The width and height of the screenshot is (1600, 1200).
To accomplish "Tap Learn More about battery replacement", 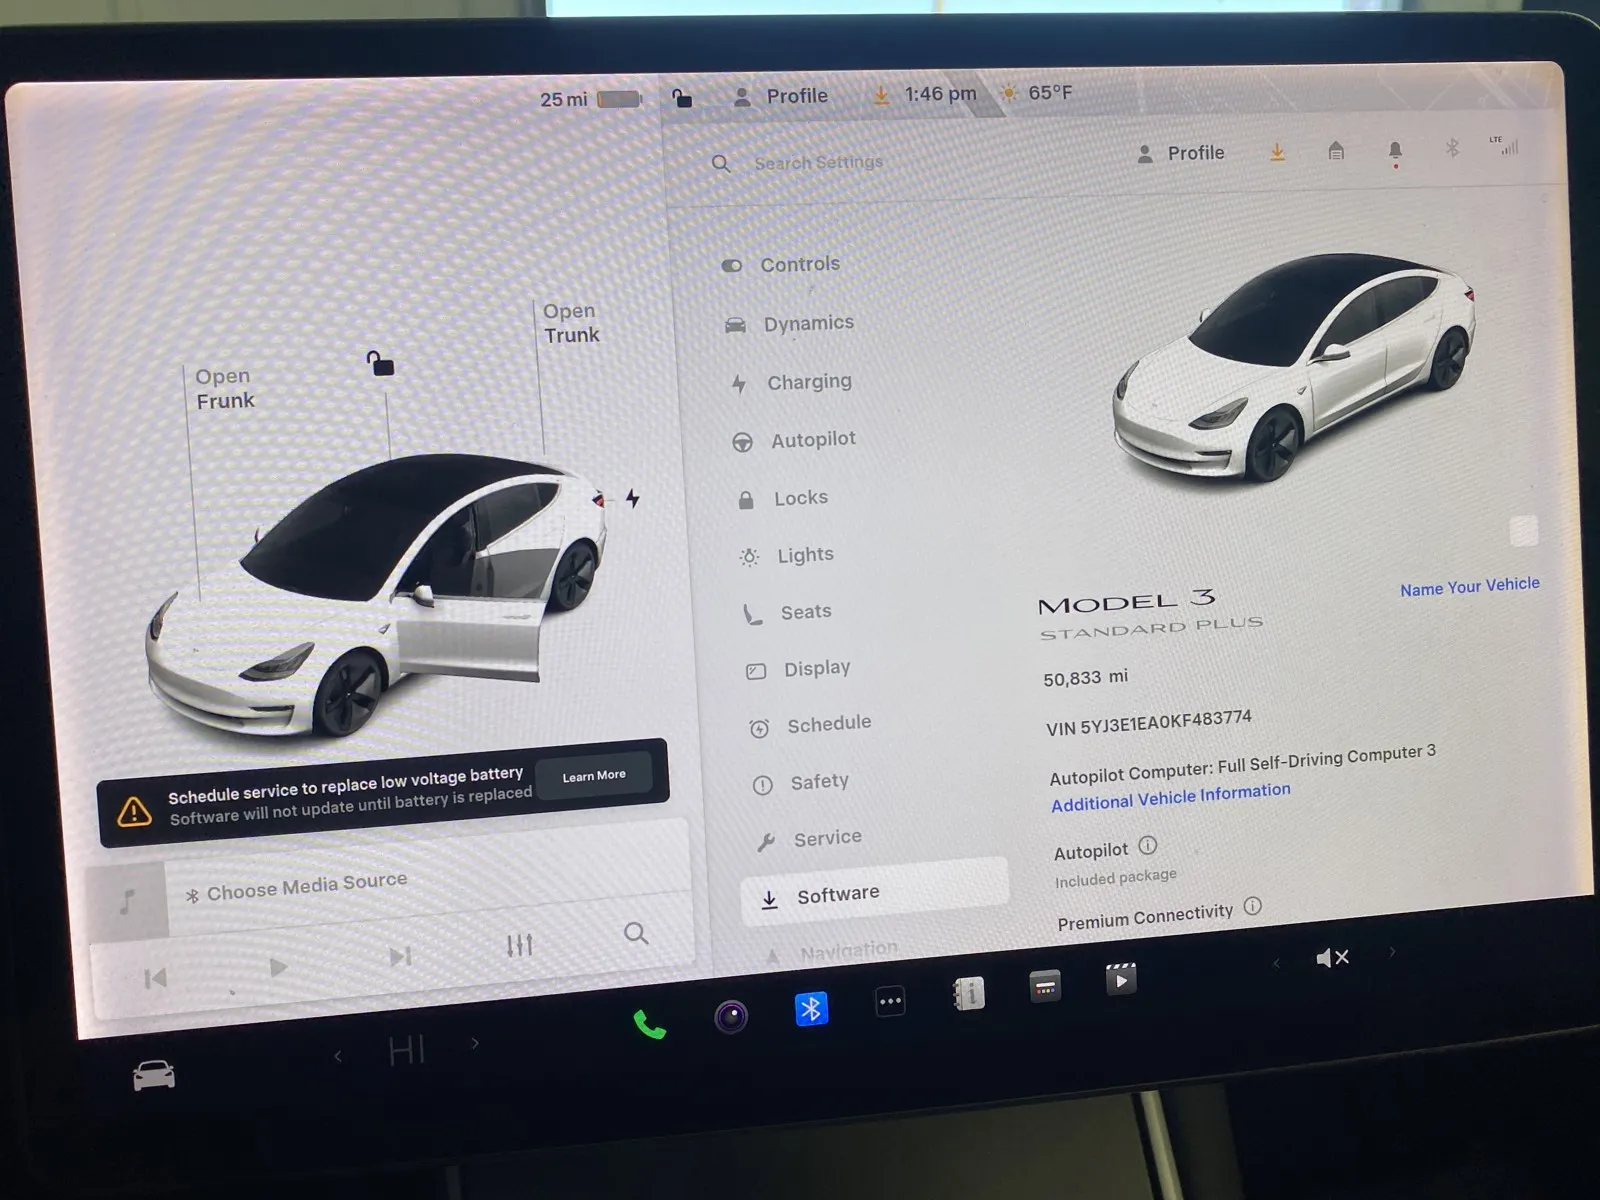I will pos(594,773).
